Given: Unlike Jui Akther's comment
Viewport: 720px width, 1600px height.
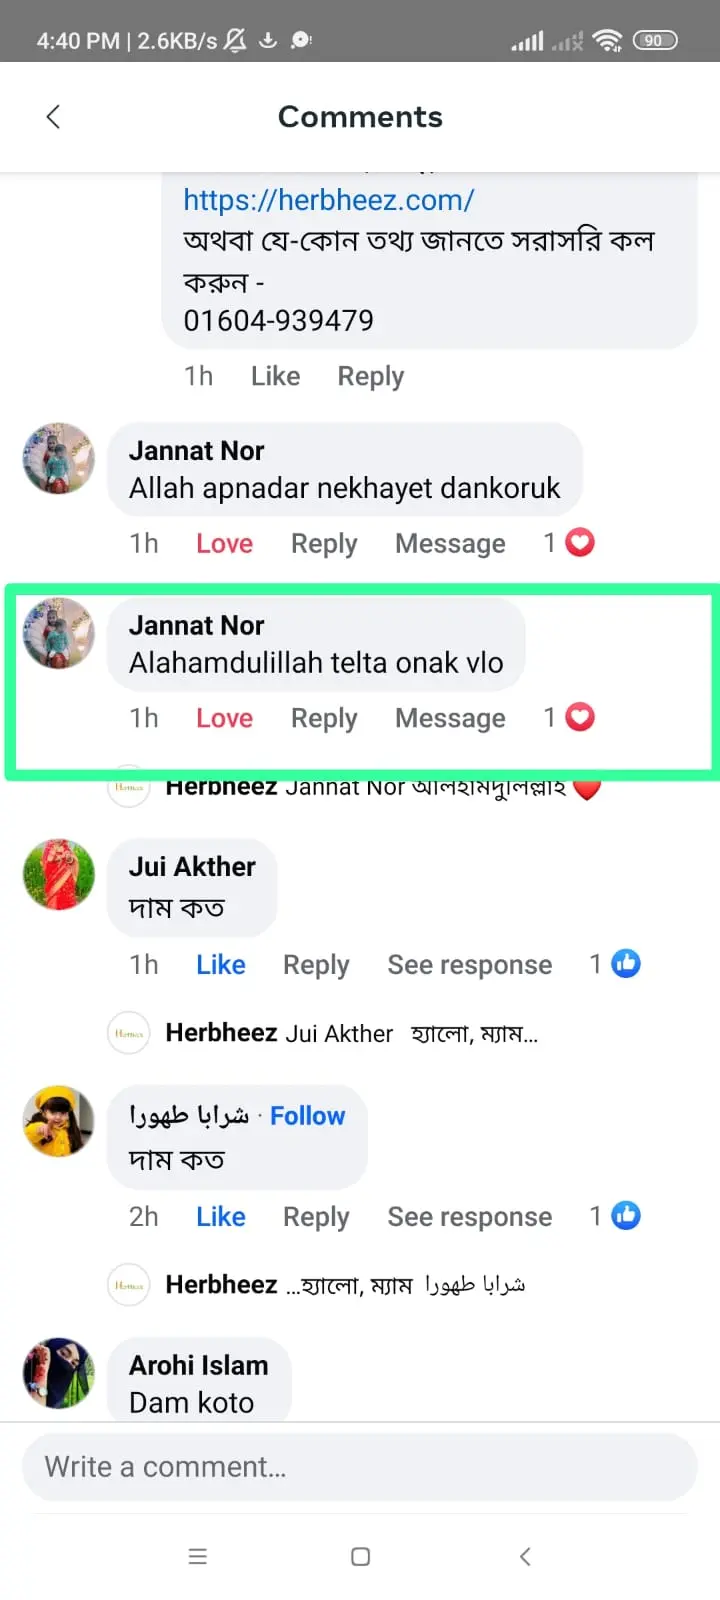Looking at the screenshot, I should point(220,964).
